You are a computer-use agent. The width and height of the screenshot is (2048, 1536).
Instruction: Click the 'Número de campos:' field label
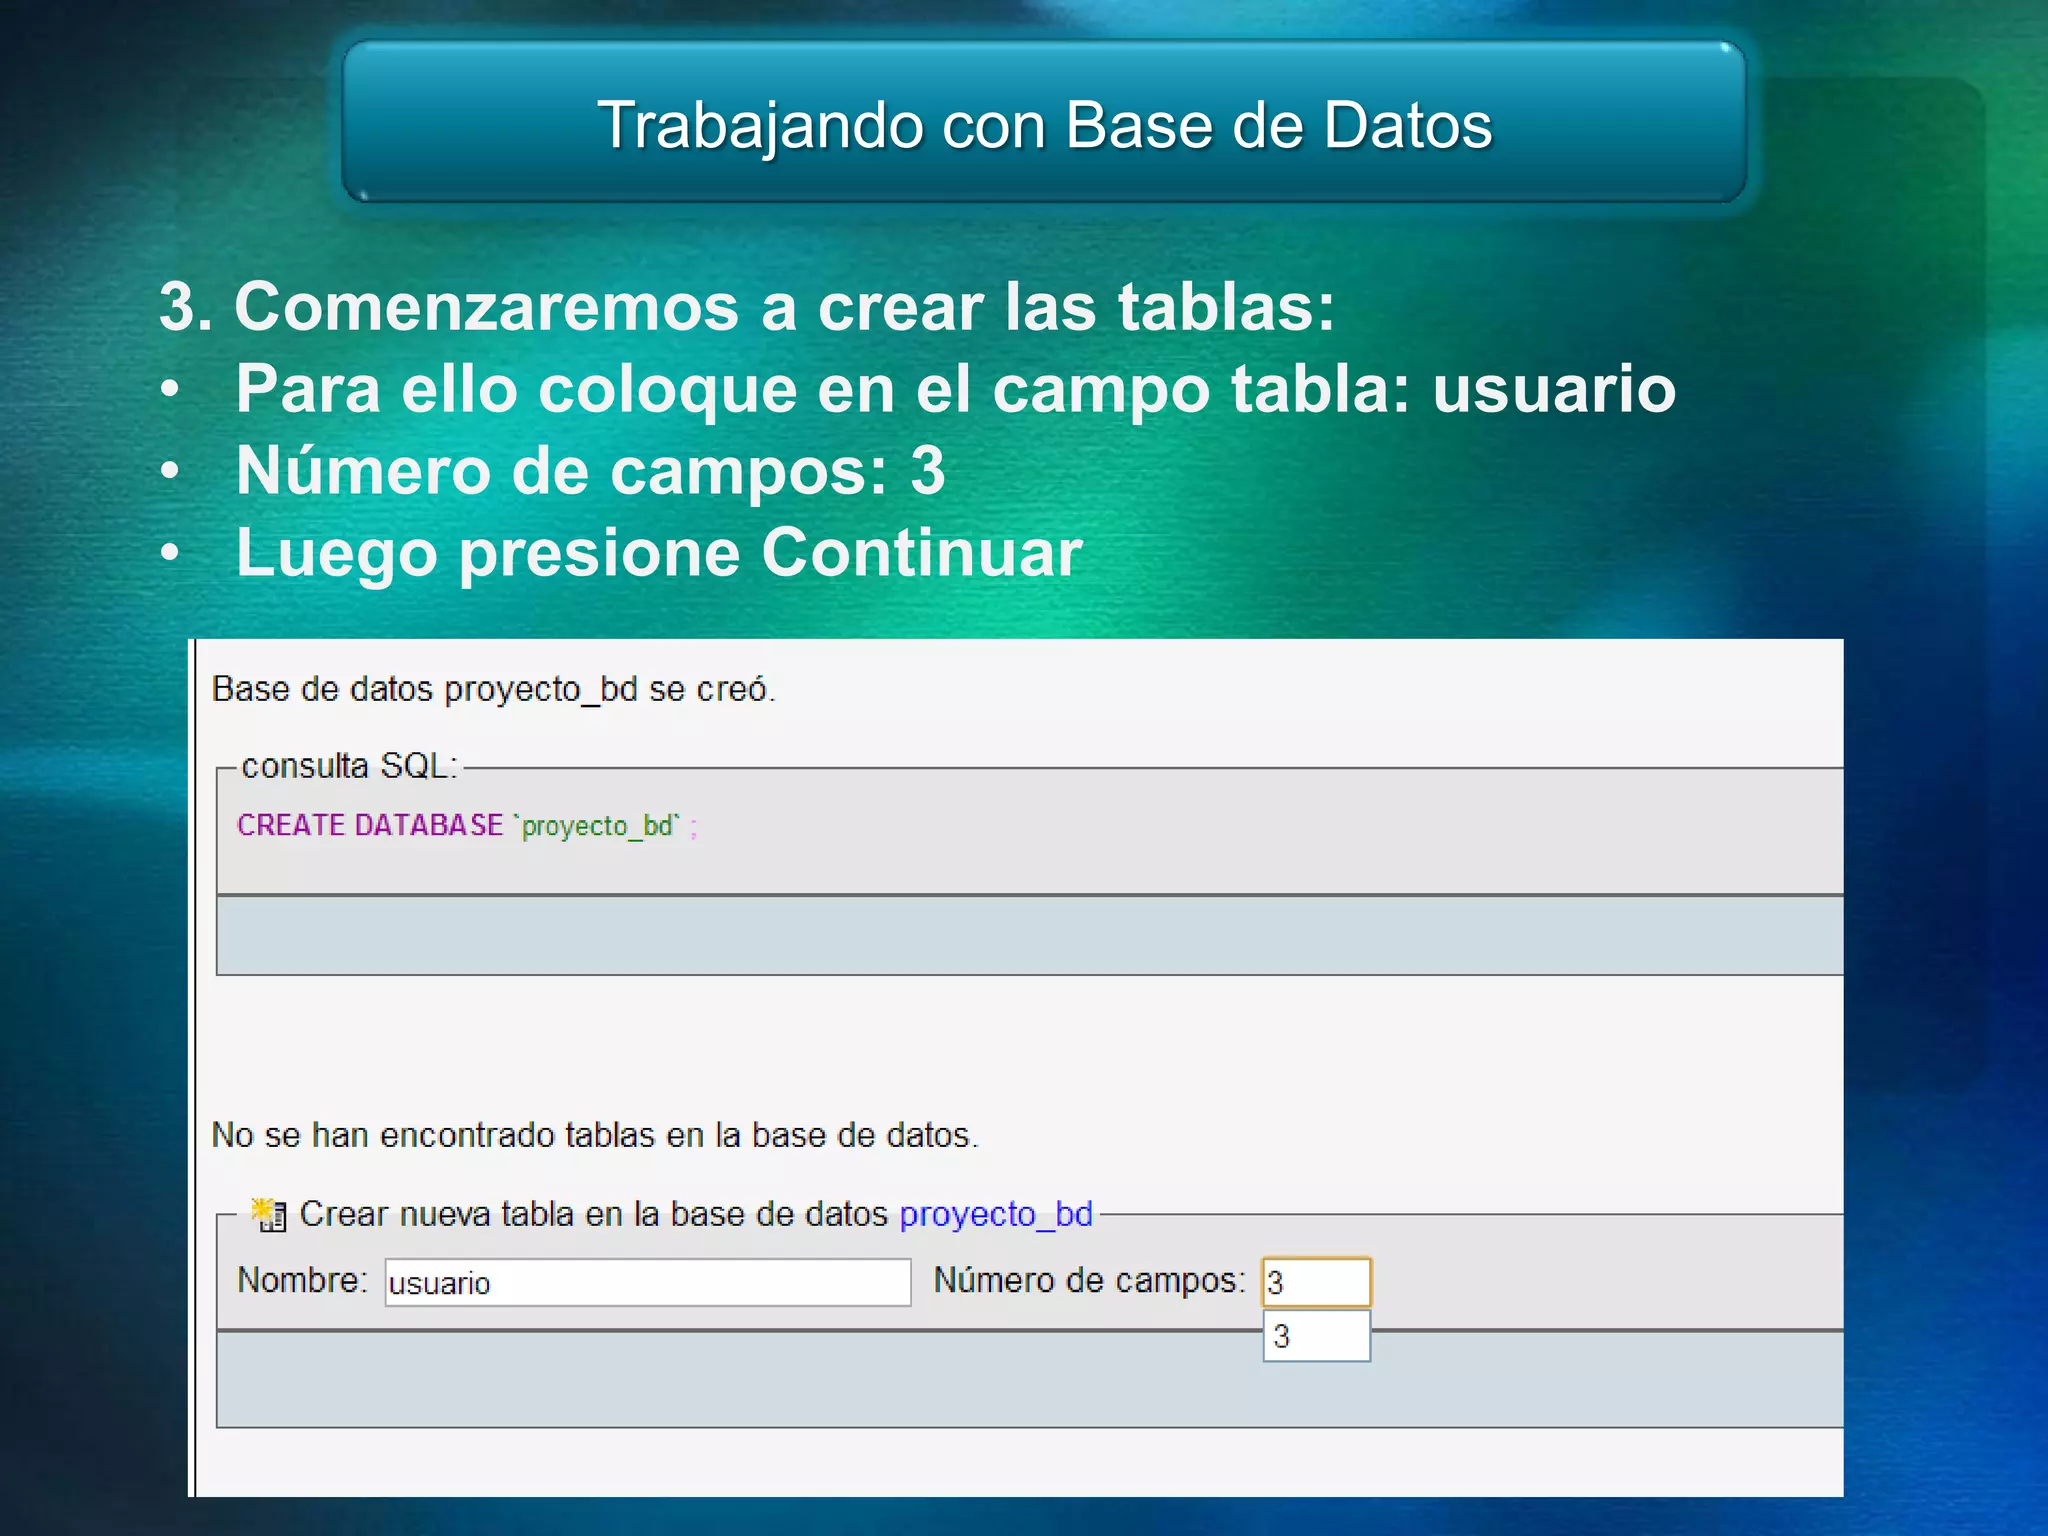click(1090, 1280)
